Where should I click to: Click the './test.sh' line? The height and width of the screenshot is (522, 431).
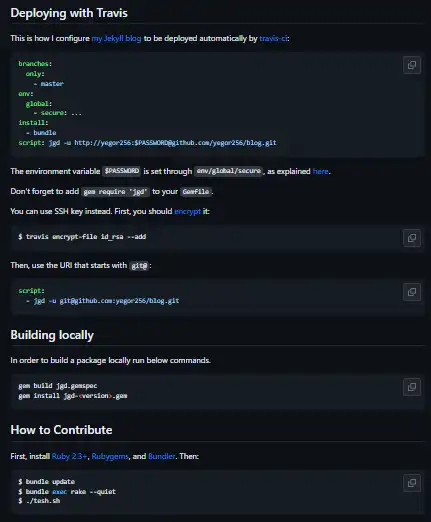39,501
